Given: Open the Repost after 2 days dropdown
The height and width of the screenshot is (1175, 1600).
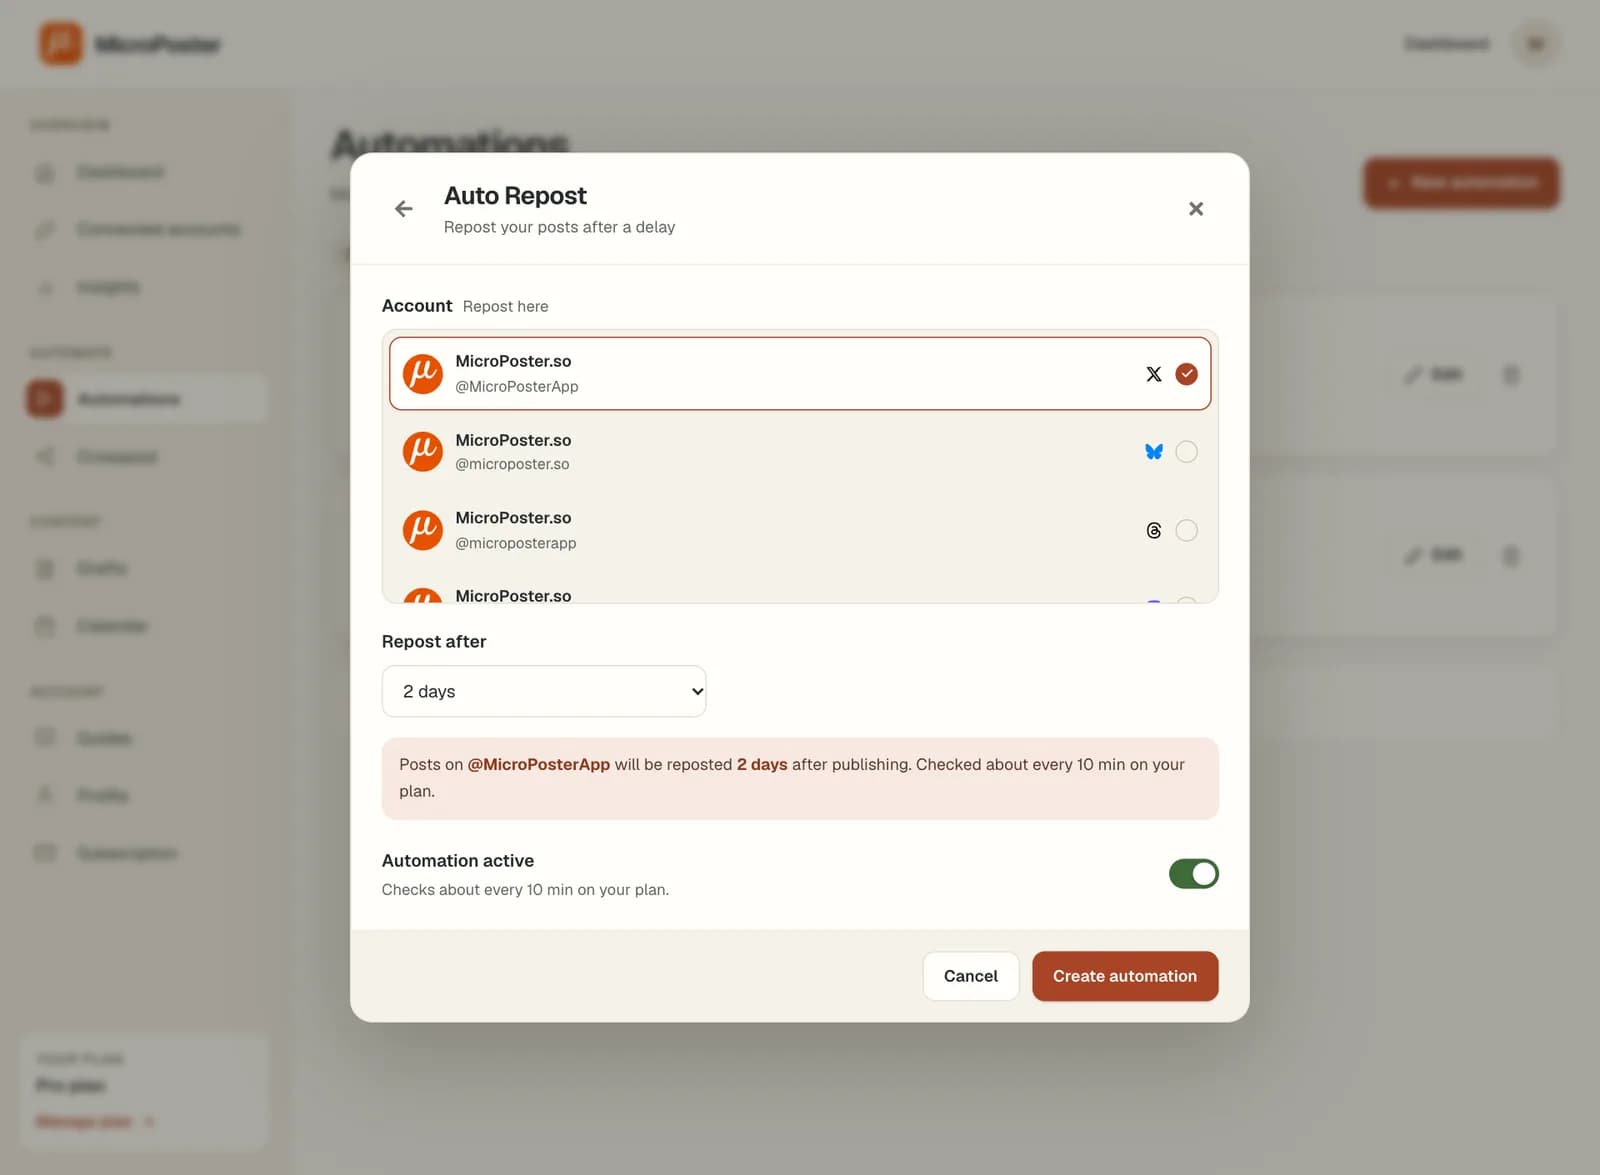Looking at the screenshot, I should [544, 691].
